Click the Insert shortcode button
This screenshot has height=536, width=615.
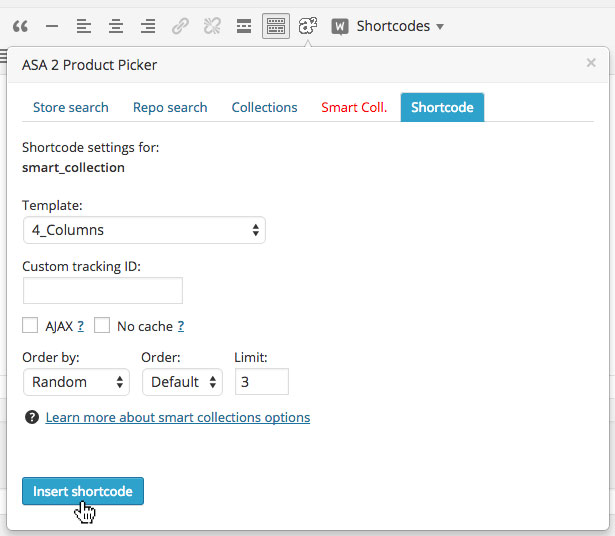pyautogui.click(x=83, y=491)
